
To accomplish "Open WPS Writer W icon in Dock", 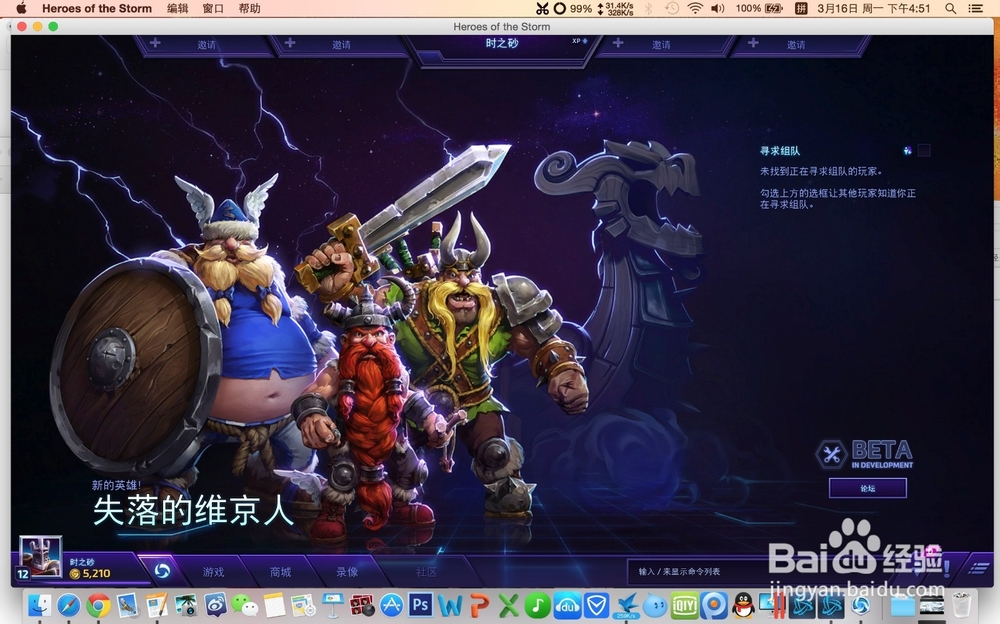I will [x=450, y=605].
